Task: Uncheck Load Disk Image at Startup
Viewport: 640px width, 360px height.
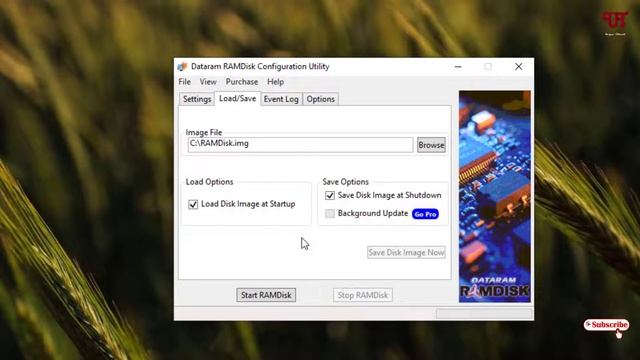Action: coord(193,204)
